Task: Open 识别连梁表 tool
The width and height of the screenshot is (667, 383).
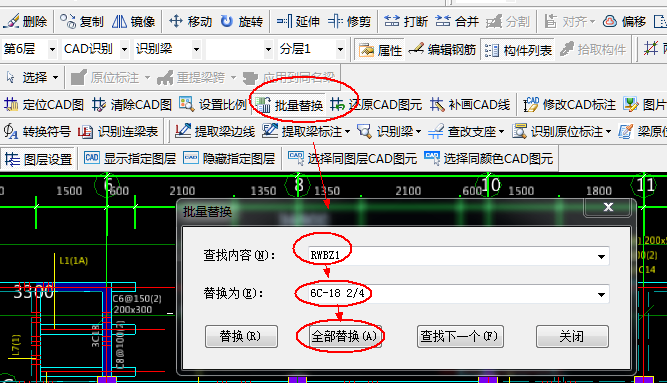Action: click(x=118, y=131)
